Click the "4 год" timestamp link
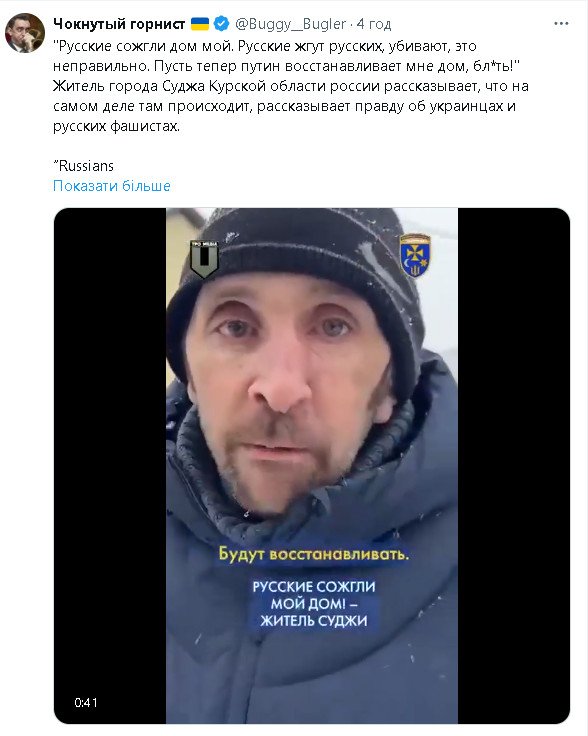The width and height of the screenshot is (588, 736). coord(374,23)
